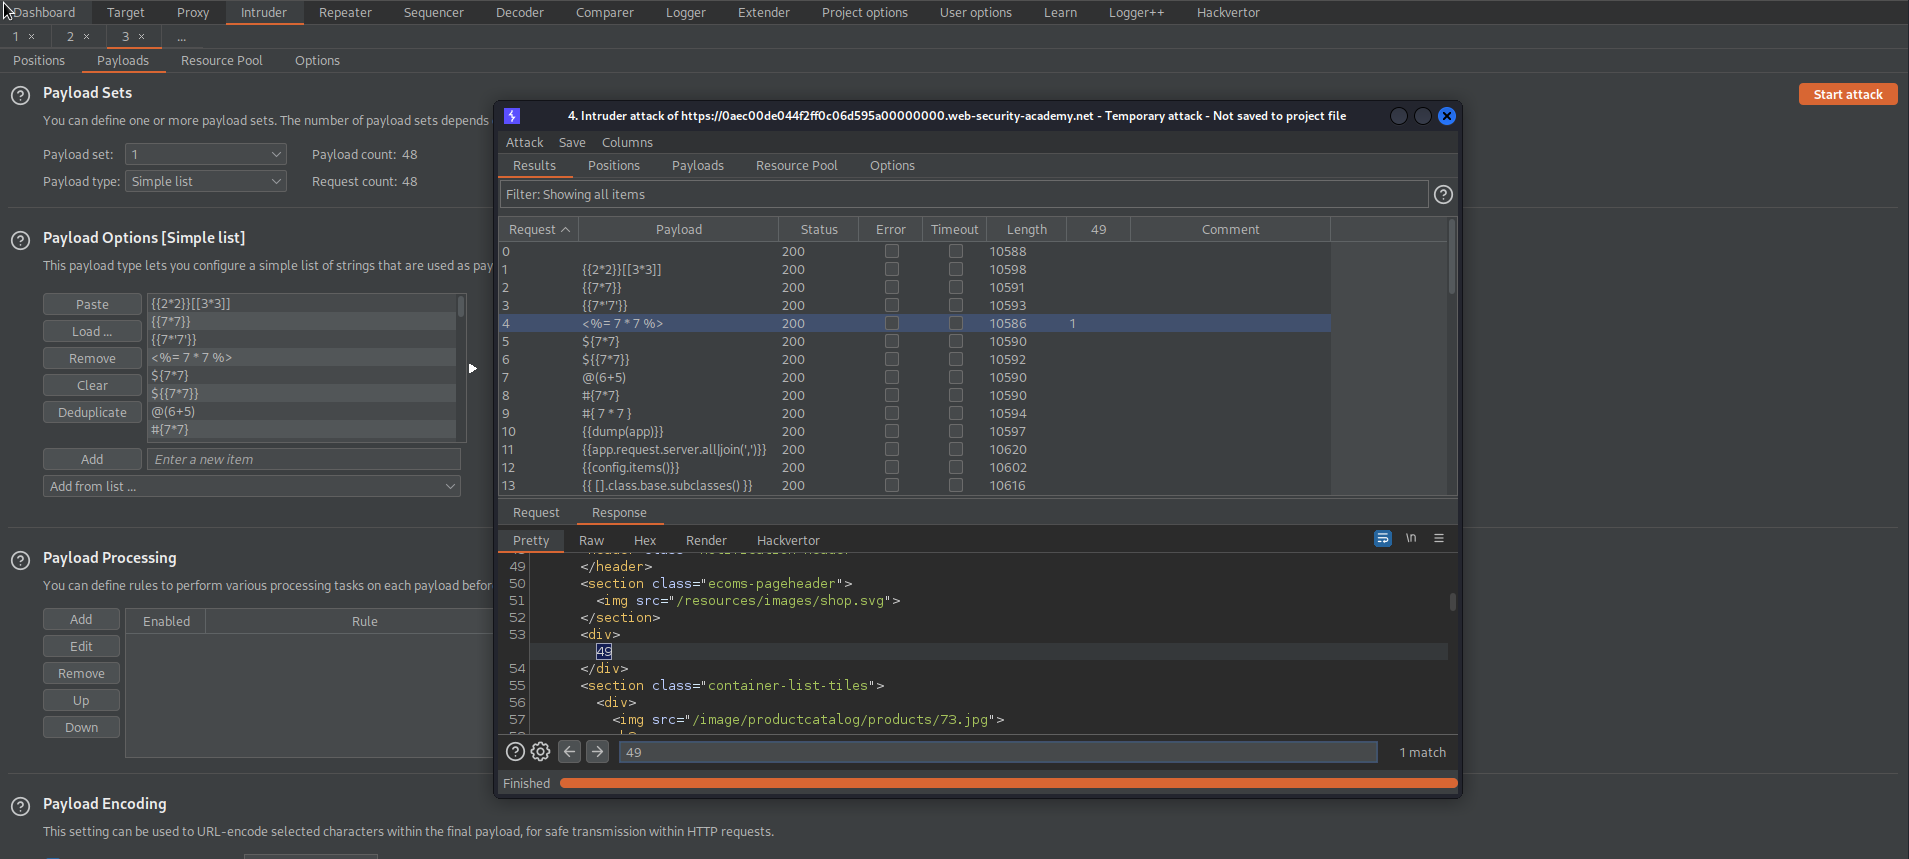Close Intruder tab 2 with its x

click(86, 37)
